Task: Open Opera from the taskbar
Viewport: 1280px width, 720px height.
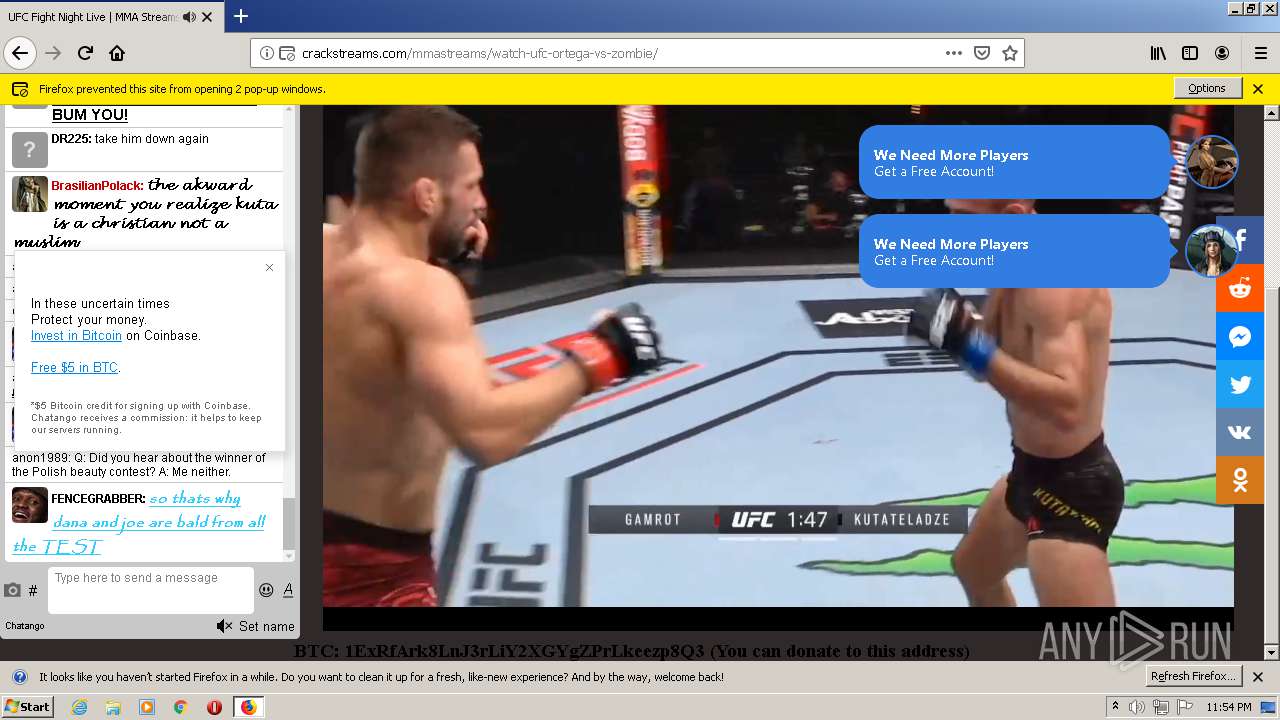Action: 214,707
